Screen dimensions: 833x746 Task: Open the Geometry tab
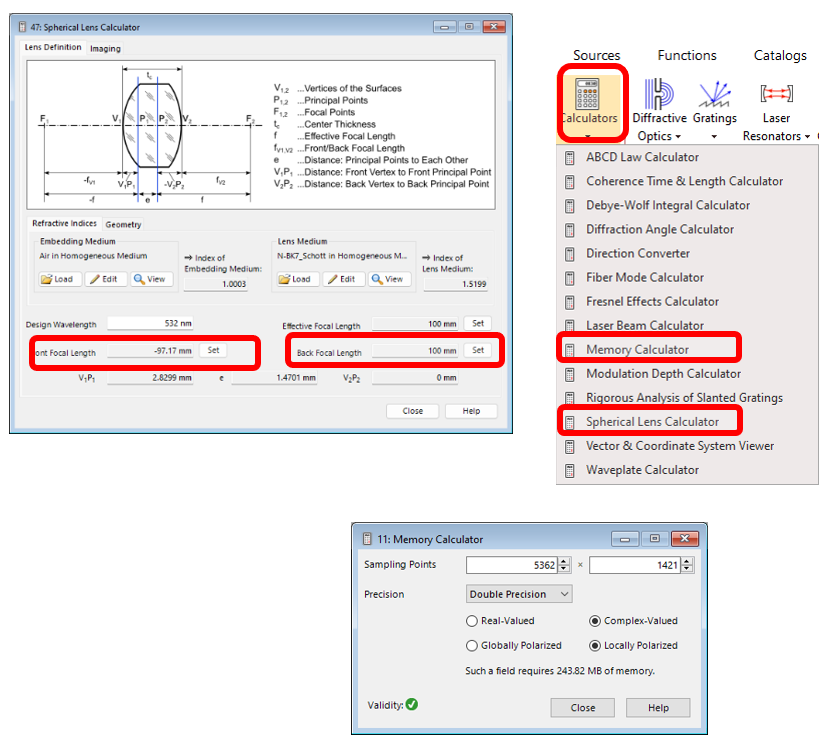123,225
